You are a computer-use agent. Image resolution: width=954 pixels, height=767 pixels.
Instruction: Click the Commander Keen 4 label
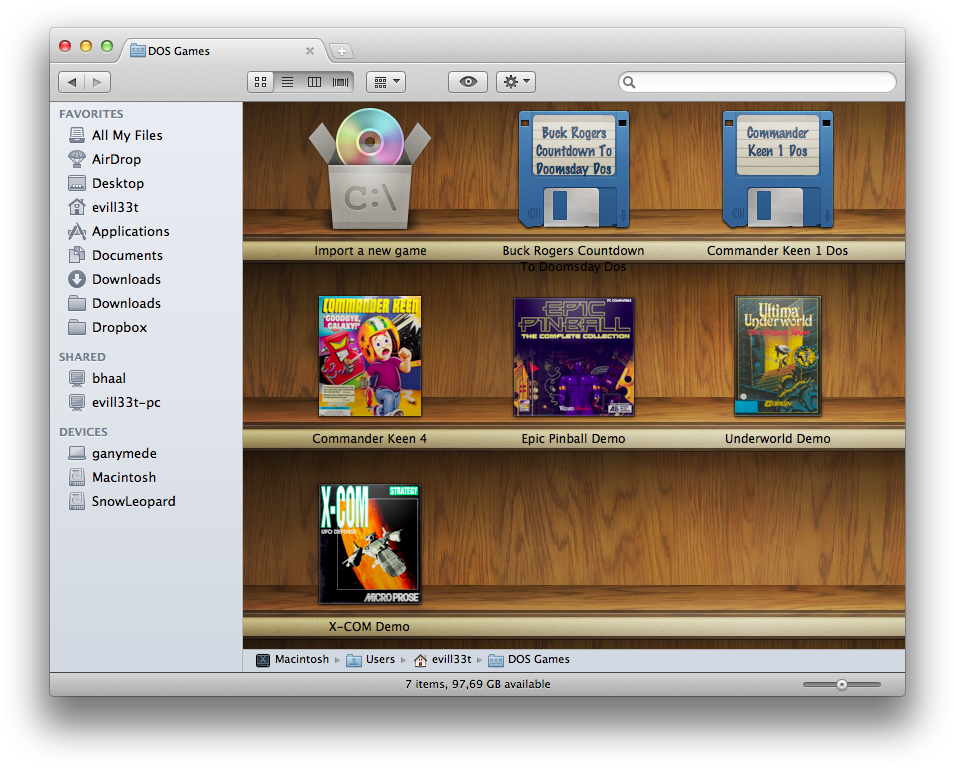click(370, 439)
